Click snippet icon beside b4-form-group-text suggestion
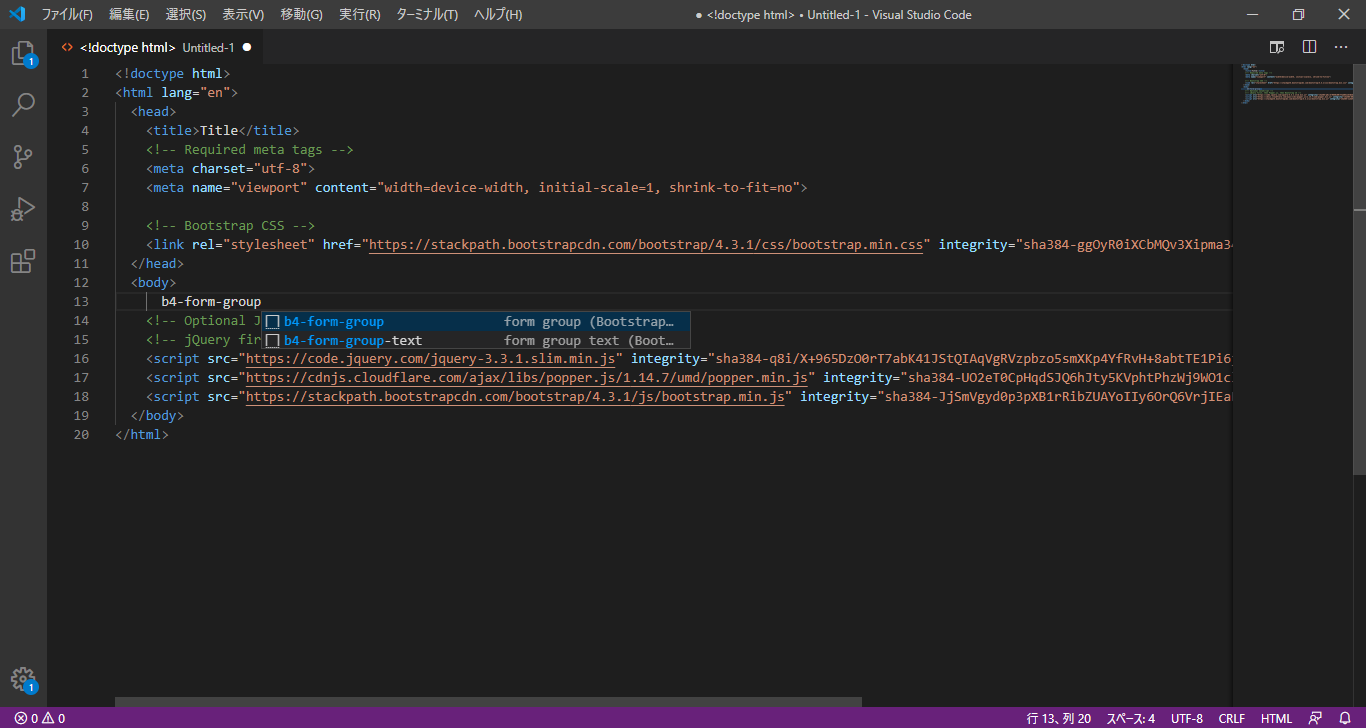The image size is (1366, 728). click(x=272, y=340)
